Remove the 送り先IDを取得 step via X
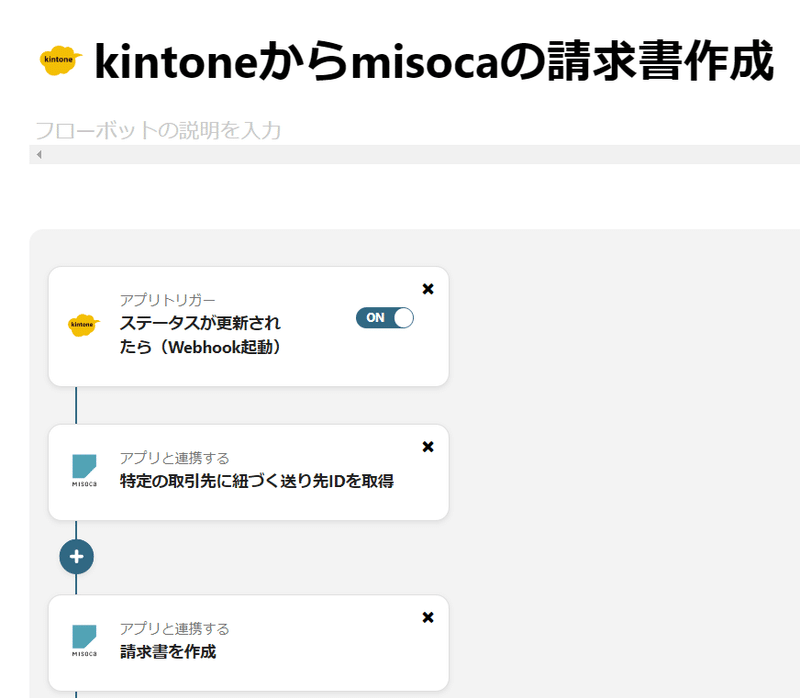The height and width of the screenshot is (698, 800). (x=428, y=447)
